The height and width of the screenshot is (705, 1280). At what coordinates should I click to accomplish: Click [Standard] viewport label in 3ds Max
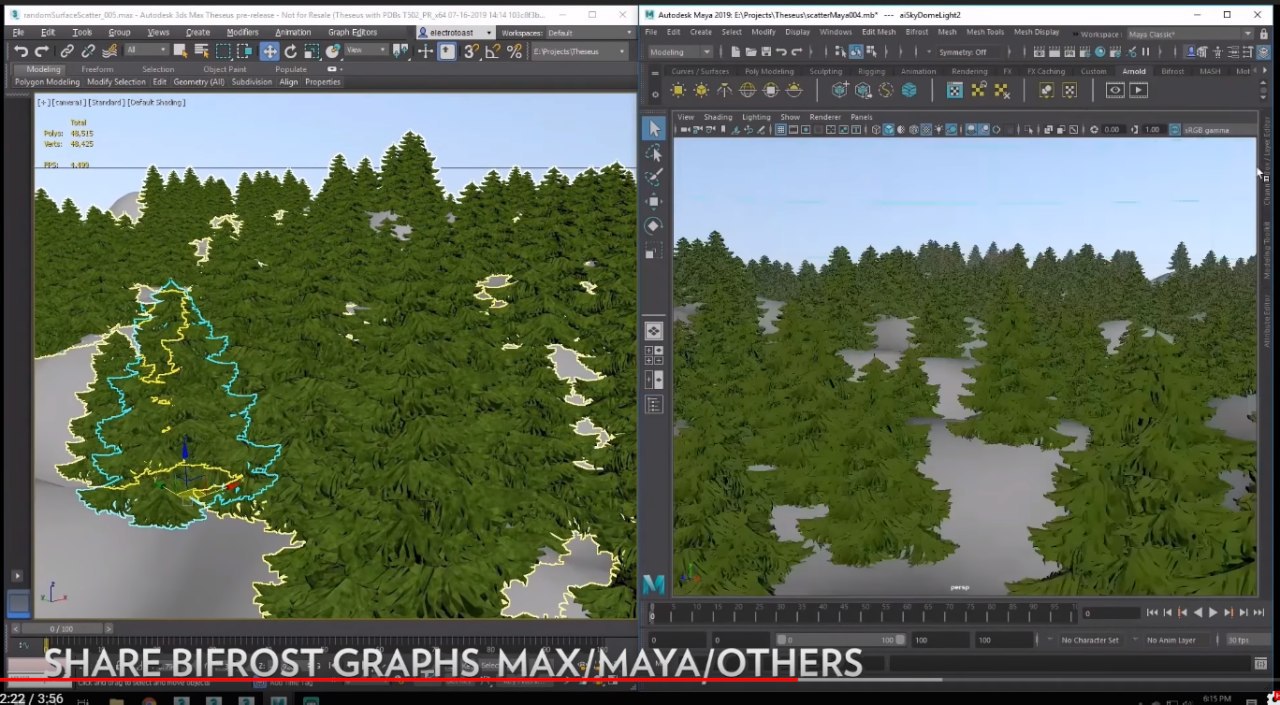coord(107,102)
